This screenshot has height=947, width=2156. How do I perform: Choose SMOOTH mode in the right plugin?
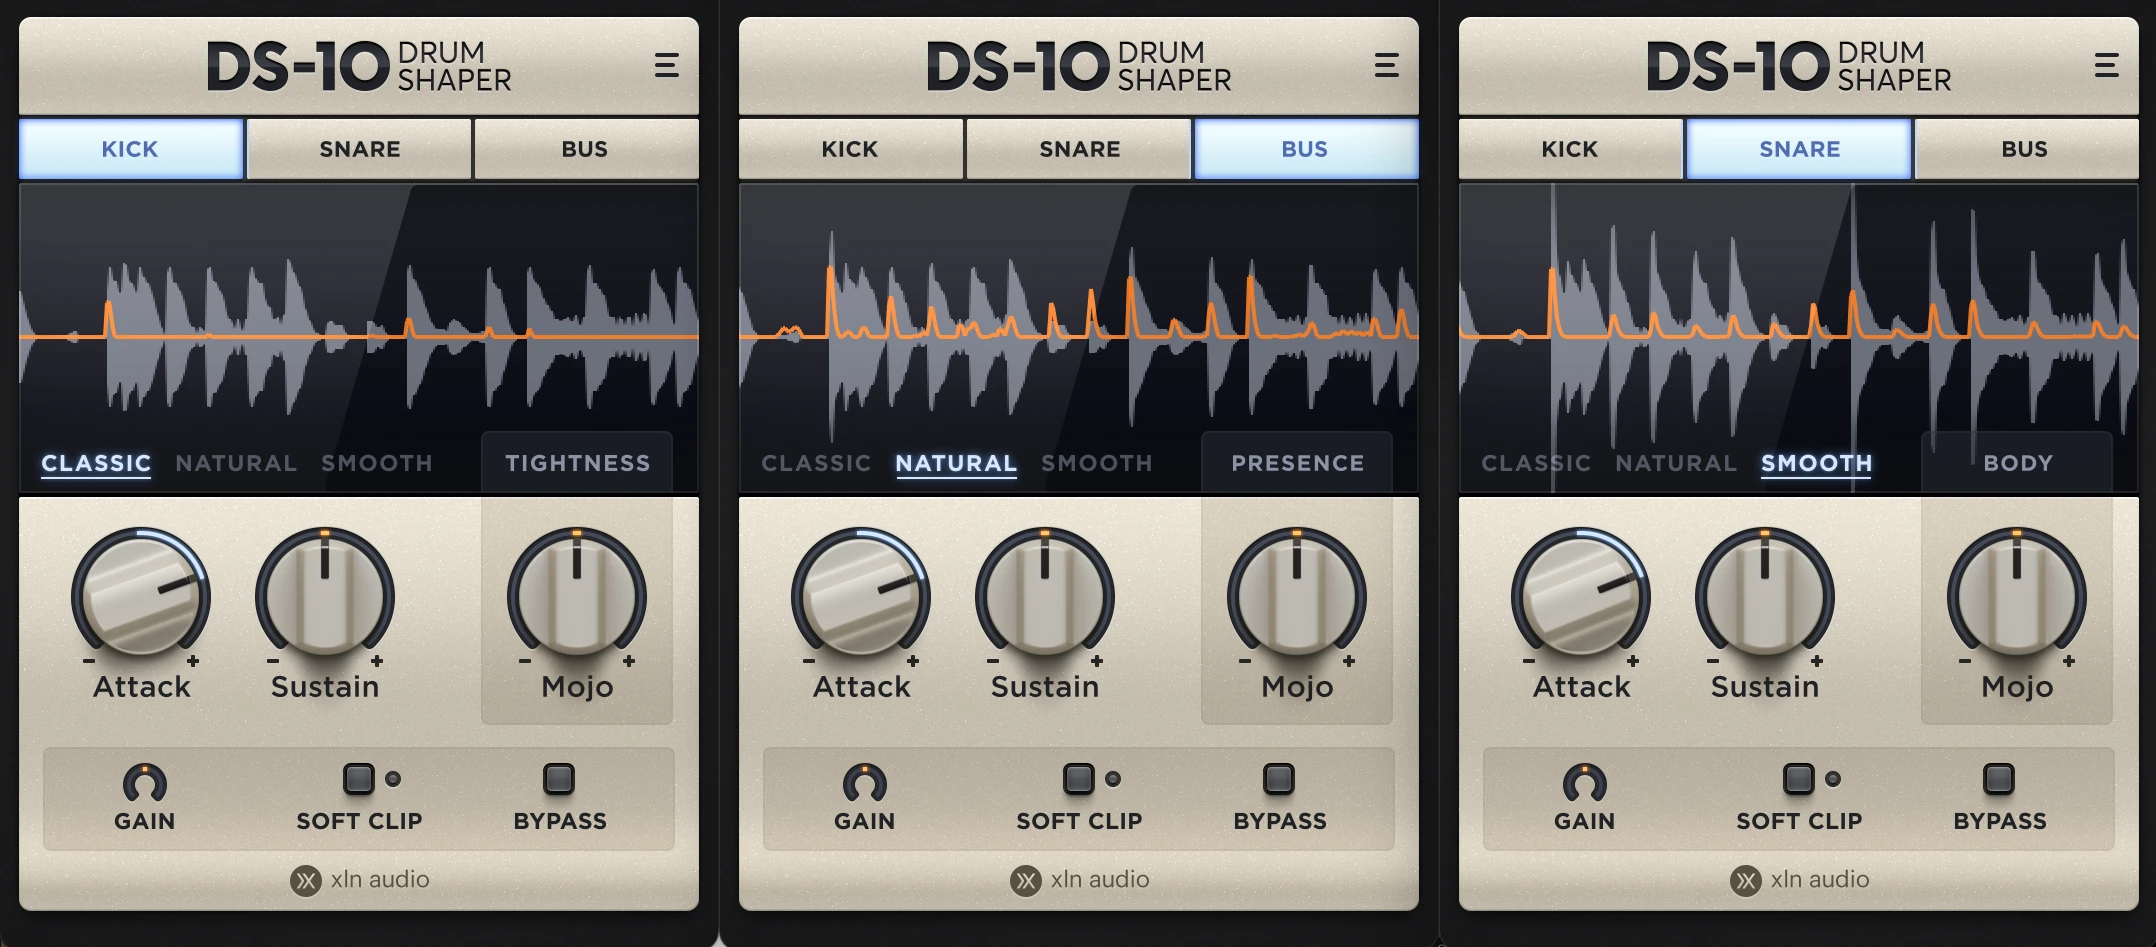click(x=1817, y=464)
